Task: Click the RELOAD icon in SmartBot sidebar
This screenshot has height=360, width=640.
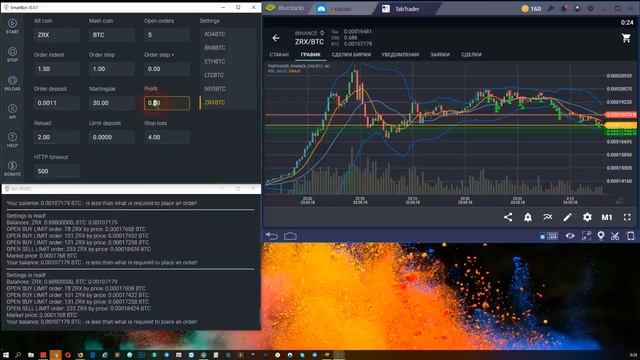Action: click(12, 80)
